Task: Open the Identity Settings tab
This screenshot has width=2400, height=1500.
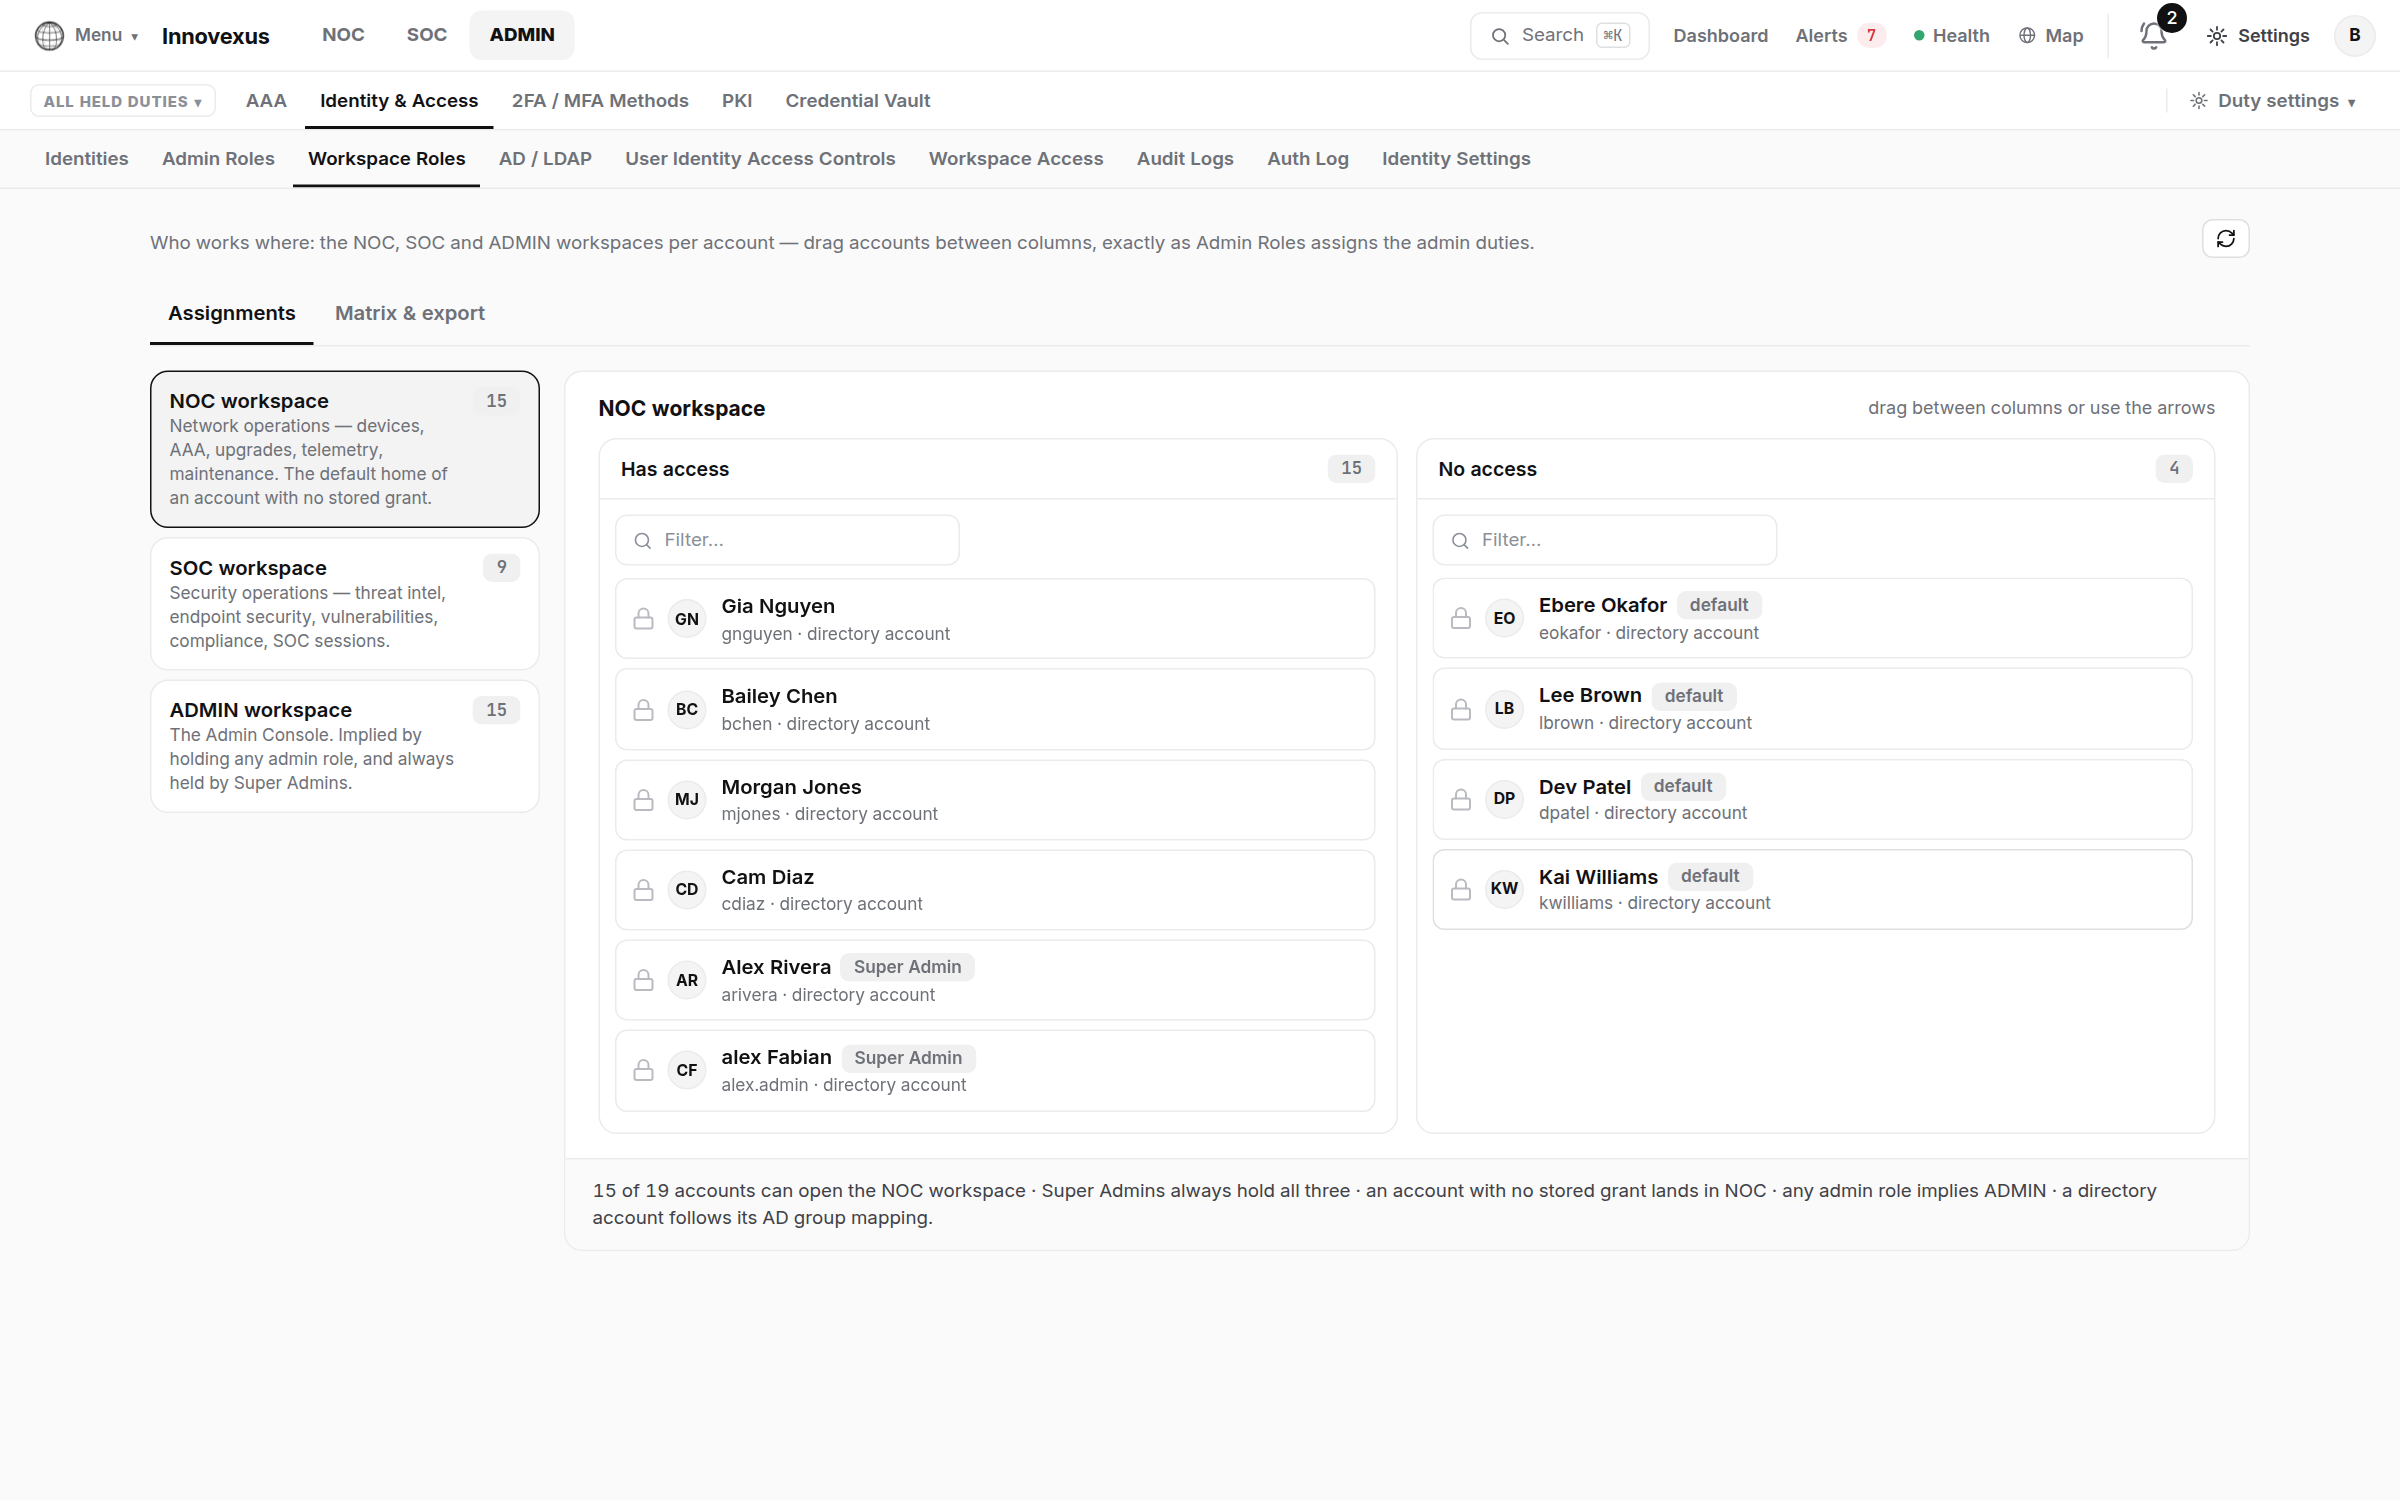Action: (x=1456, y=159)
